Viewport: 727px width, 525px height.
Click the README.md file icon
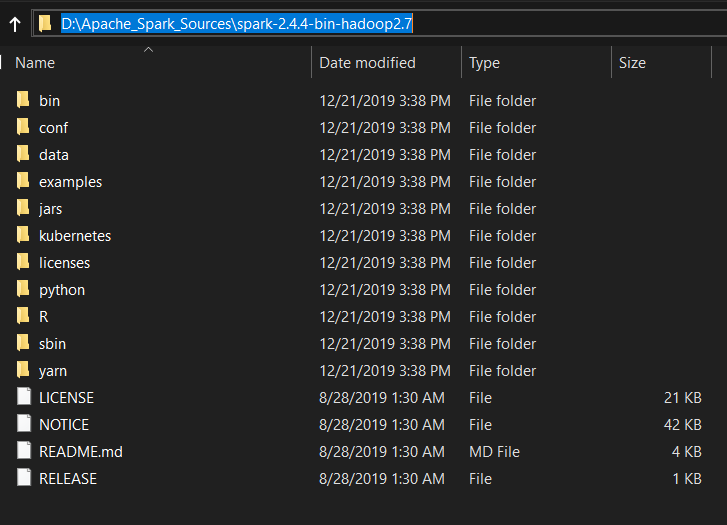pyautogui.click(x=24, y=451)
